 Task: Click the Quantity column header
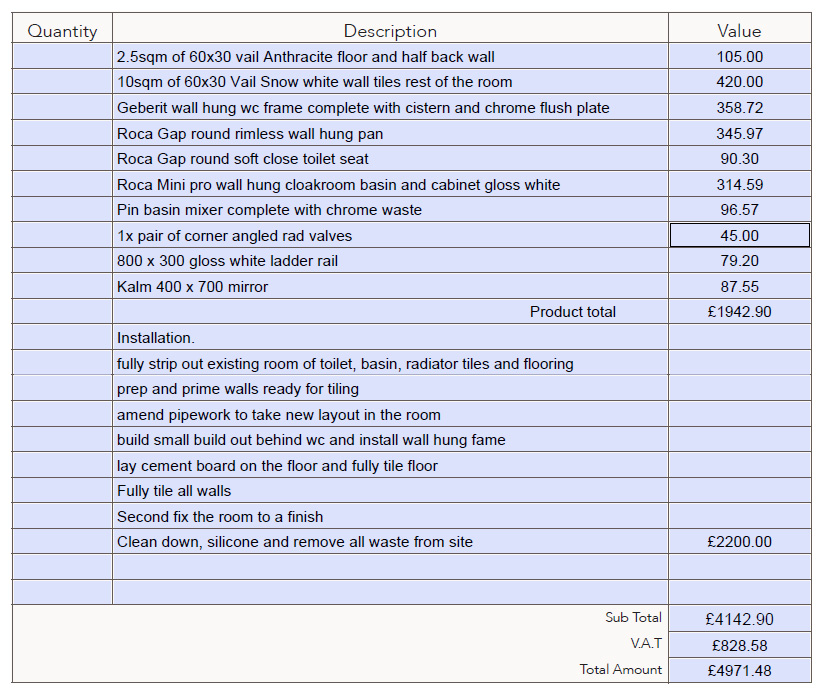coord(62,31)
